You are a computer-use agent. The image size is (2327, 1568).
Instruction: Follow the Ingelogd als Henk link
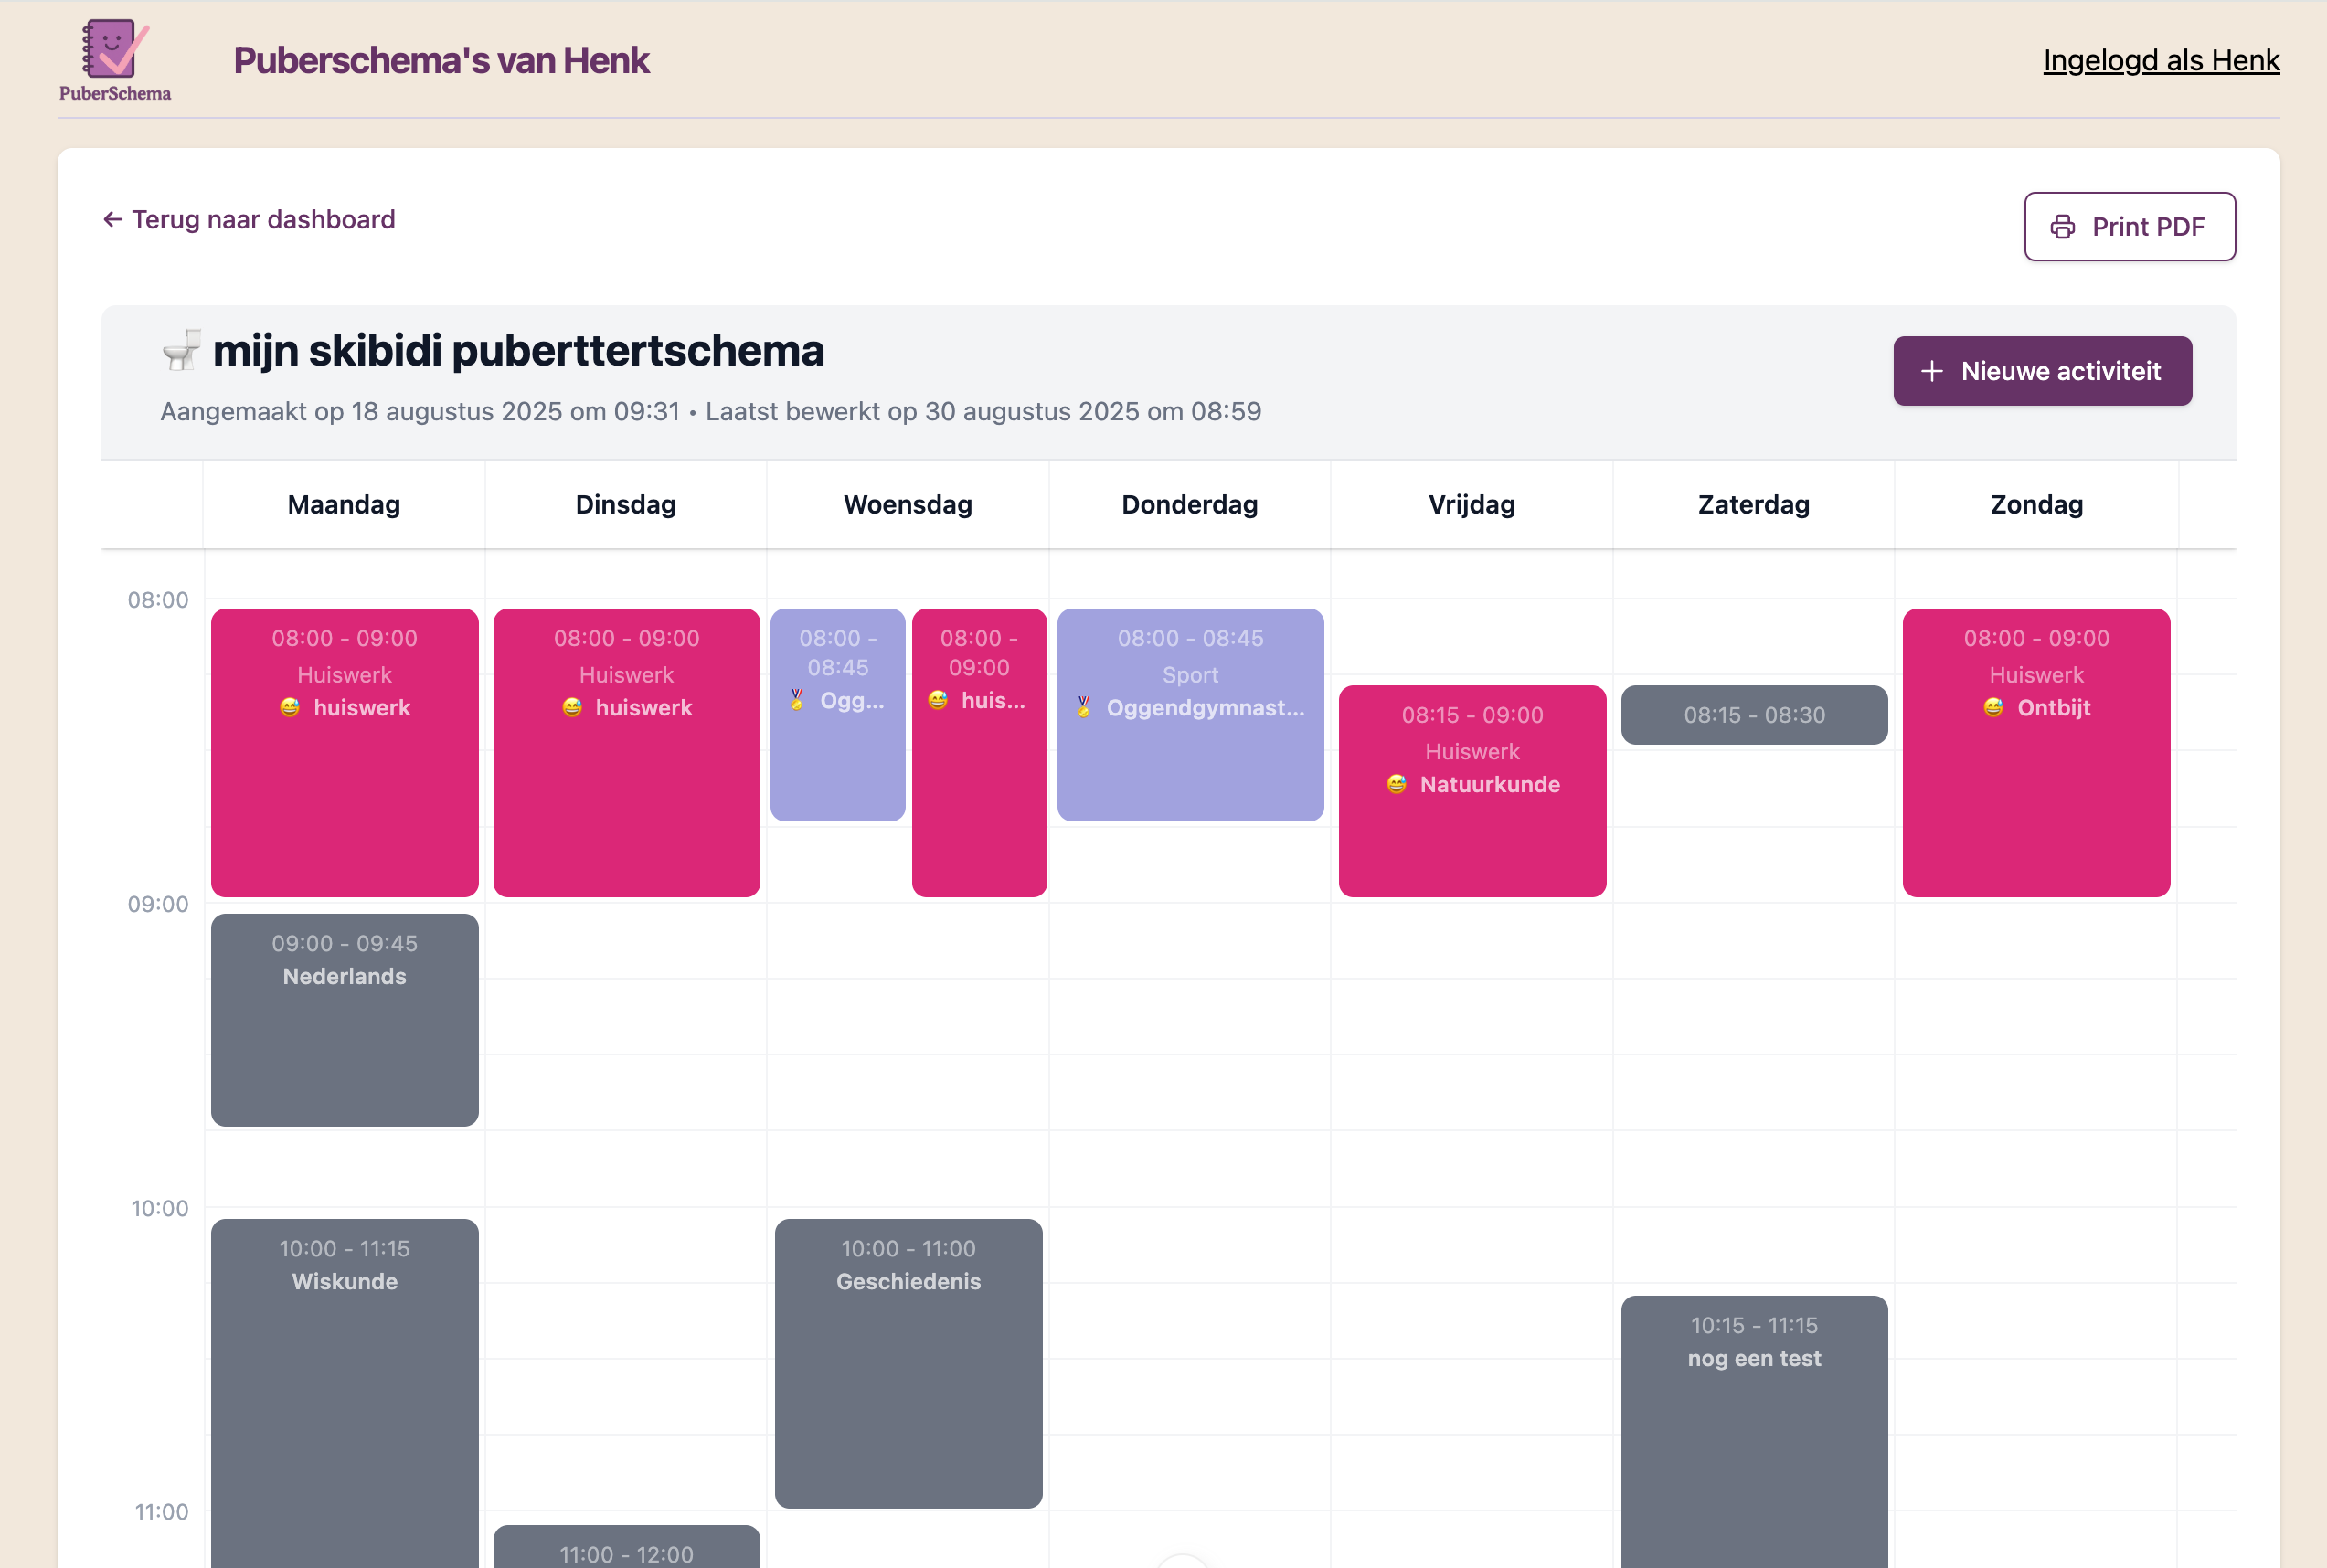point(2160,60)
